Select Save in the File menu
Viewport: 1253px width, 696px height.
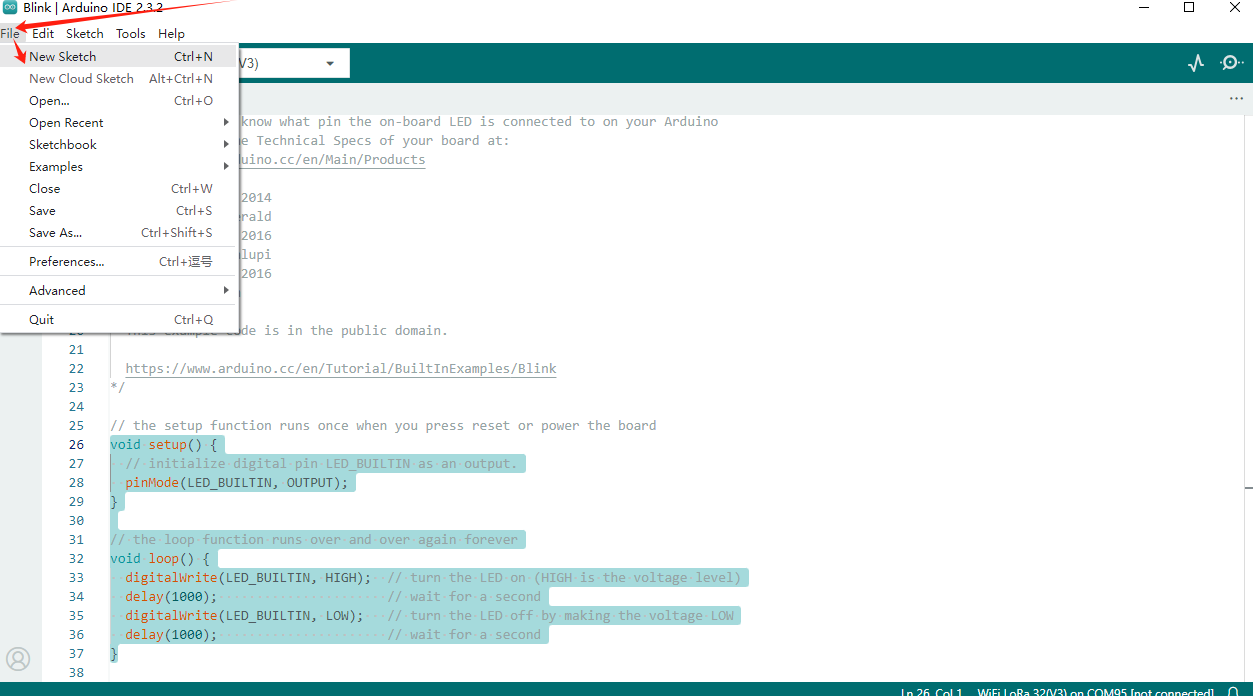119,211
